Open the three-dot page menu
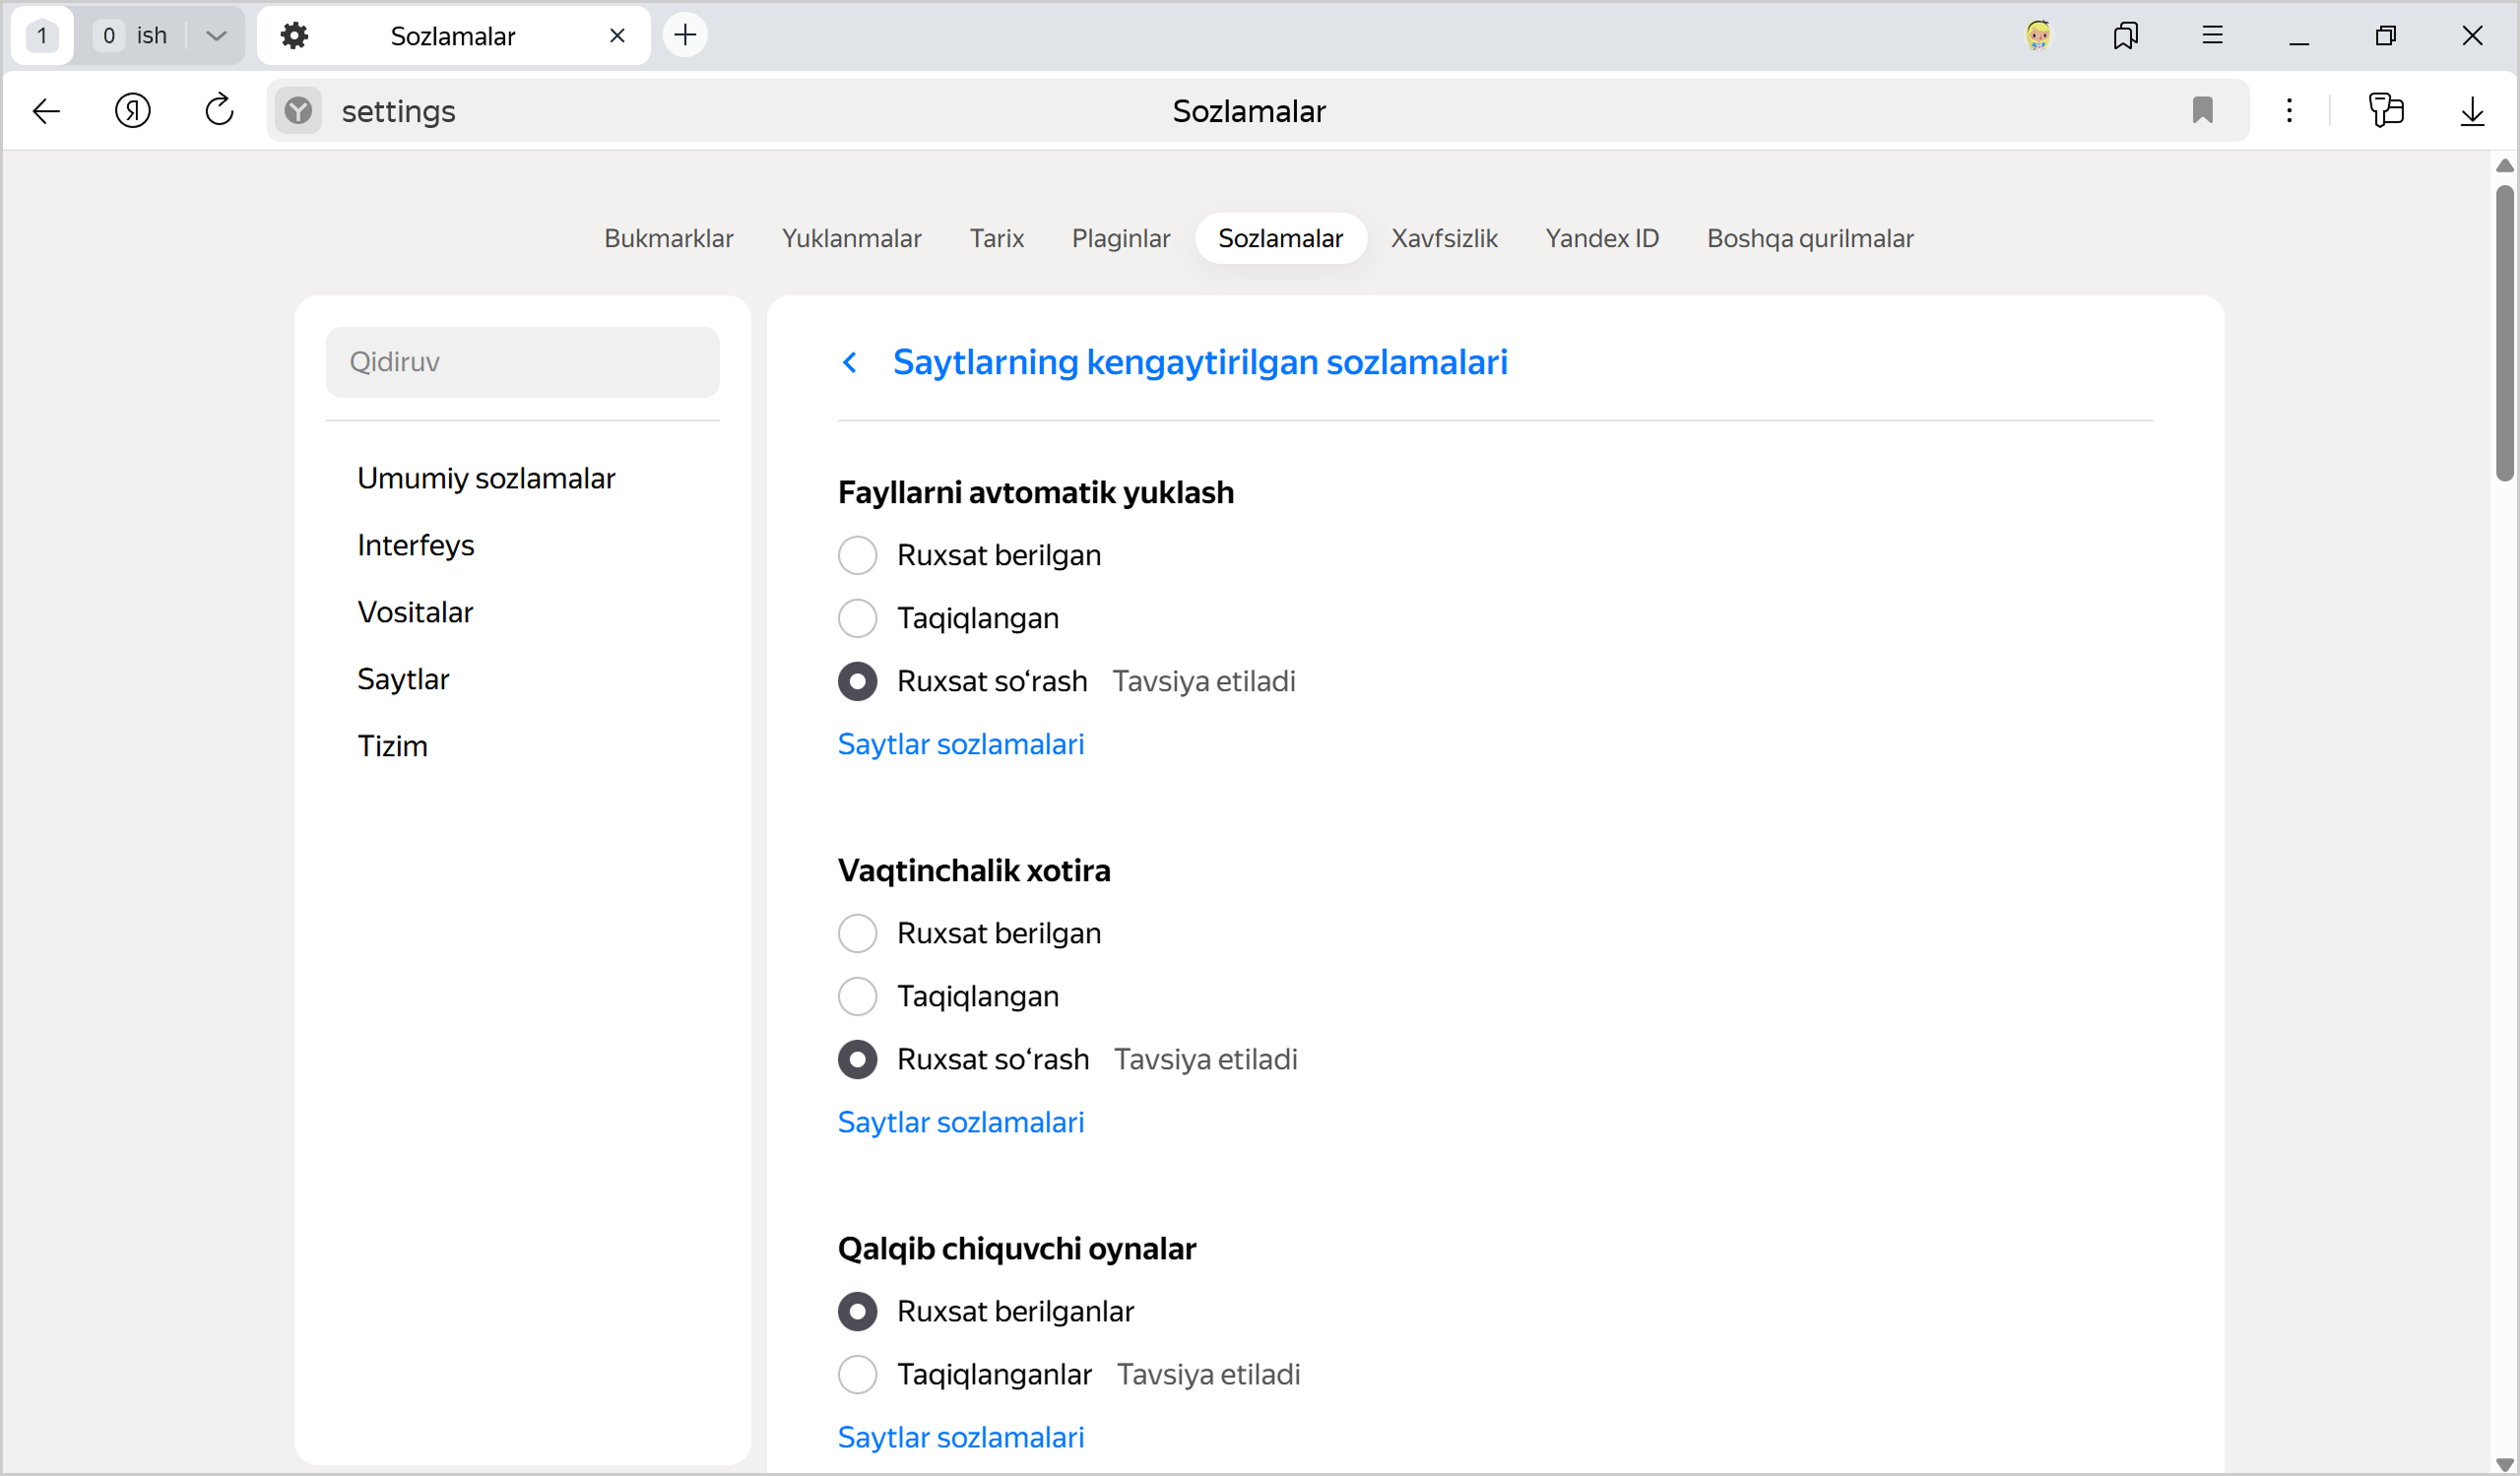This screenshot has width=2520, height=1476. pyautogui.click(x=2289, y=111)
